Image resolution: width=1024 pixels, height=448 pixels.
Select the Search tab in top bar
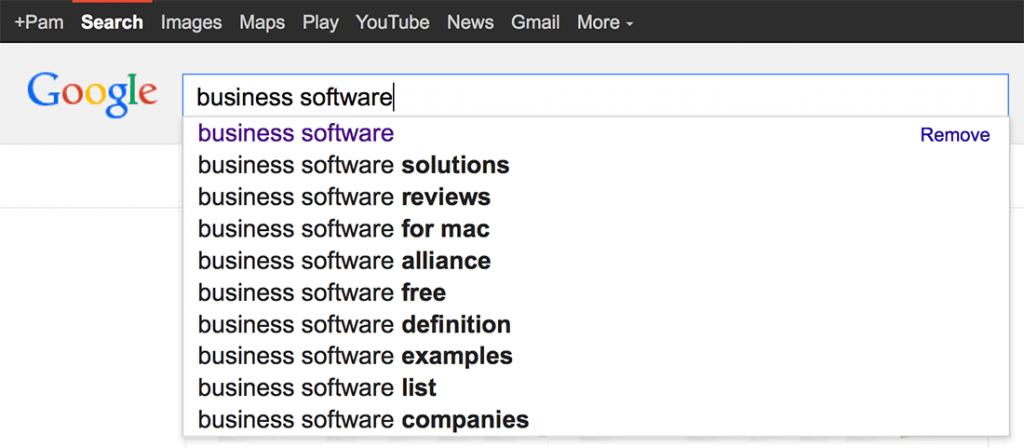[x=112, y=22]
